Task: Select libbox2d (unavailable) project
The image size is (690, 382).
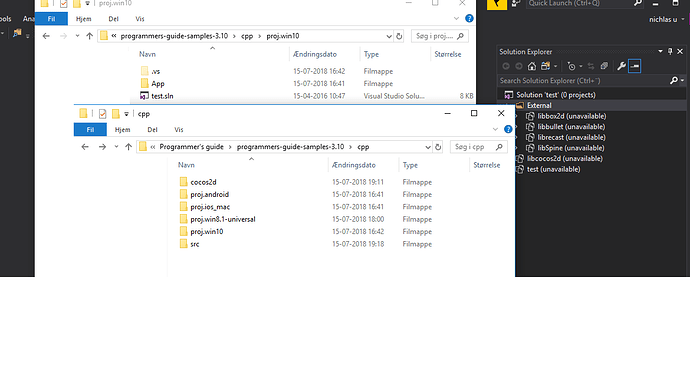Action: click(x=572, y=116)
